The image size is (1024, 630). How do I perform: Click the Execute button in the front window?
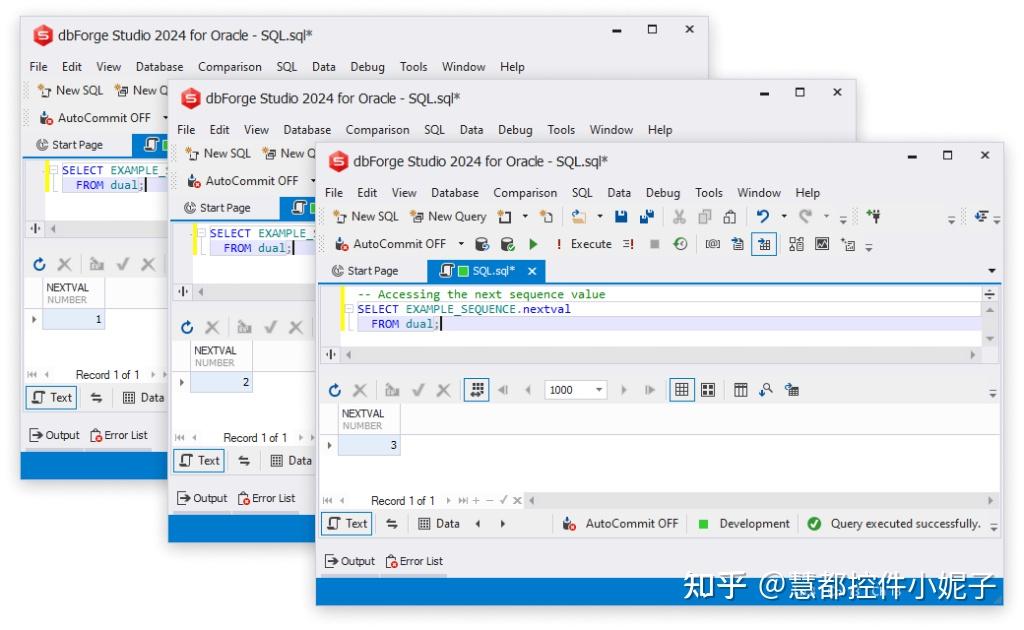pyautogui.click(x=584, y=244)
